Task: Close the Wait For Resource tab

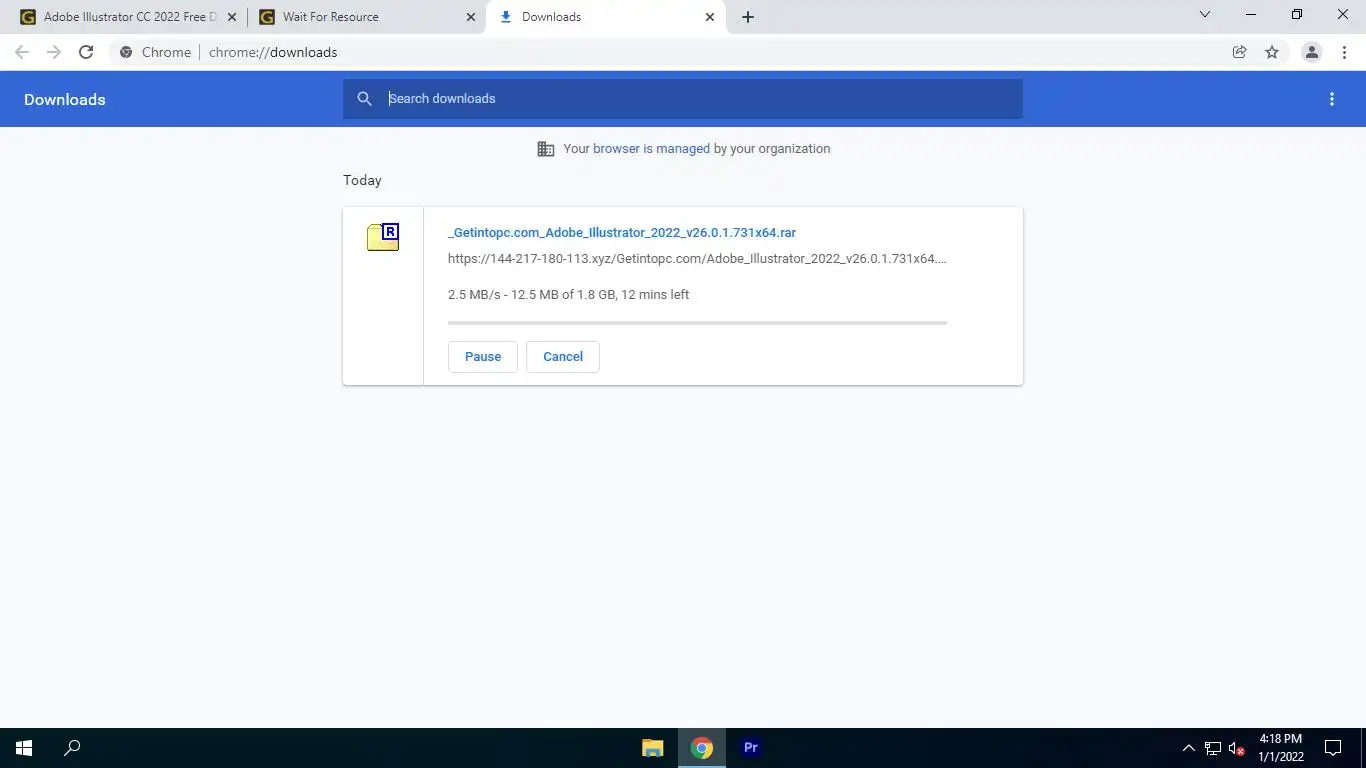Action: [x=471, y=17]
